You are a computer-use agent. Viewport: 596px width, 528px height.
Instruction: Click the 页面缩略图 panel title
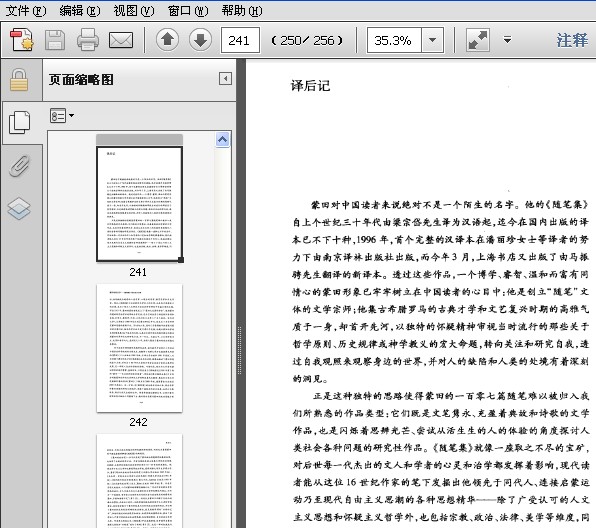tap(81, 79)
